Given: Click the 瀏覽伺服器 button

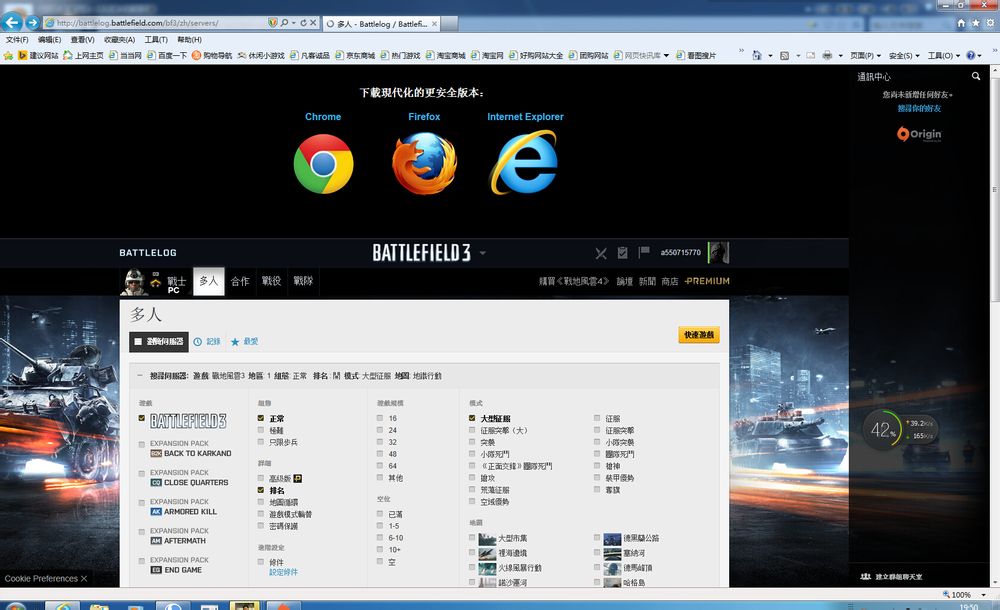Looking at the screenshot, I should pos(161,342).
